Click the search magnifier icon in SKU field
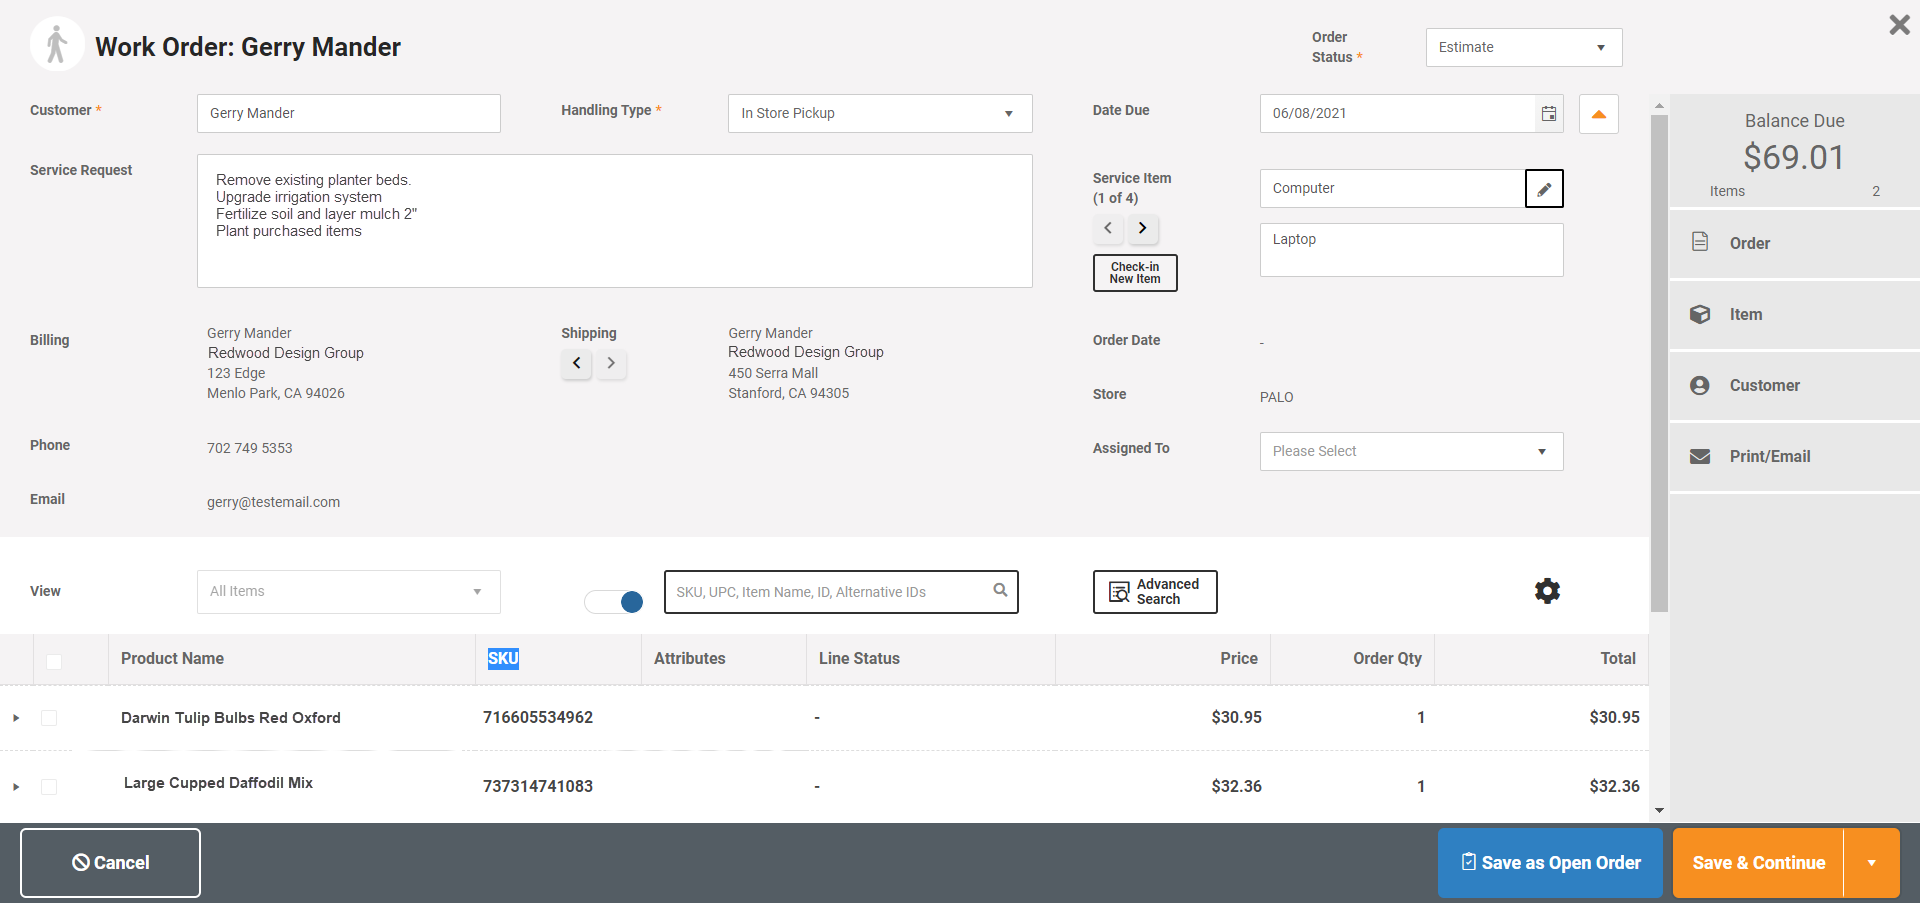The image size is (1920, 903). [x=1000, y=590]
